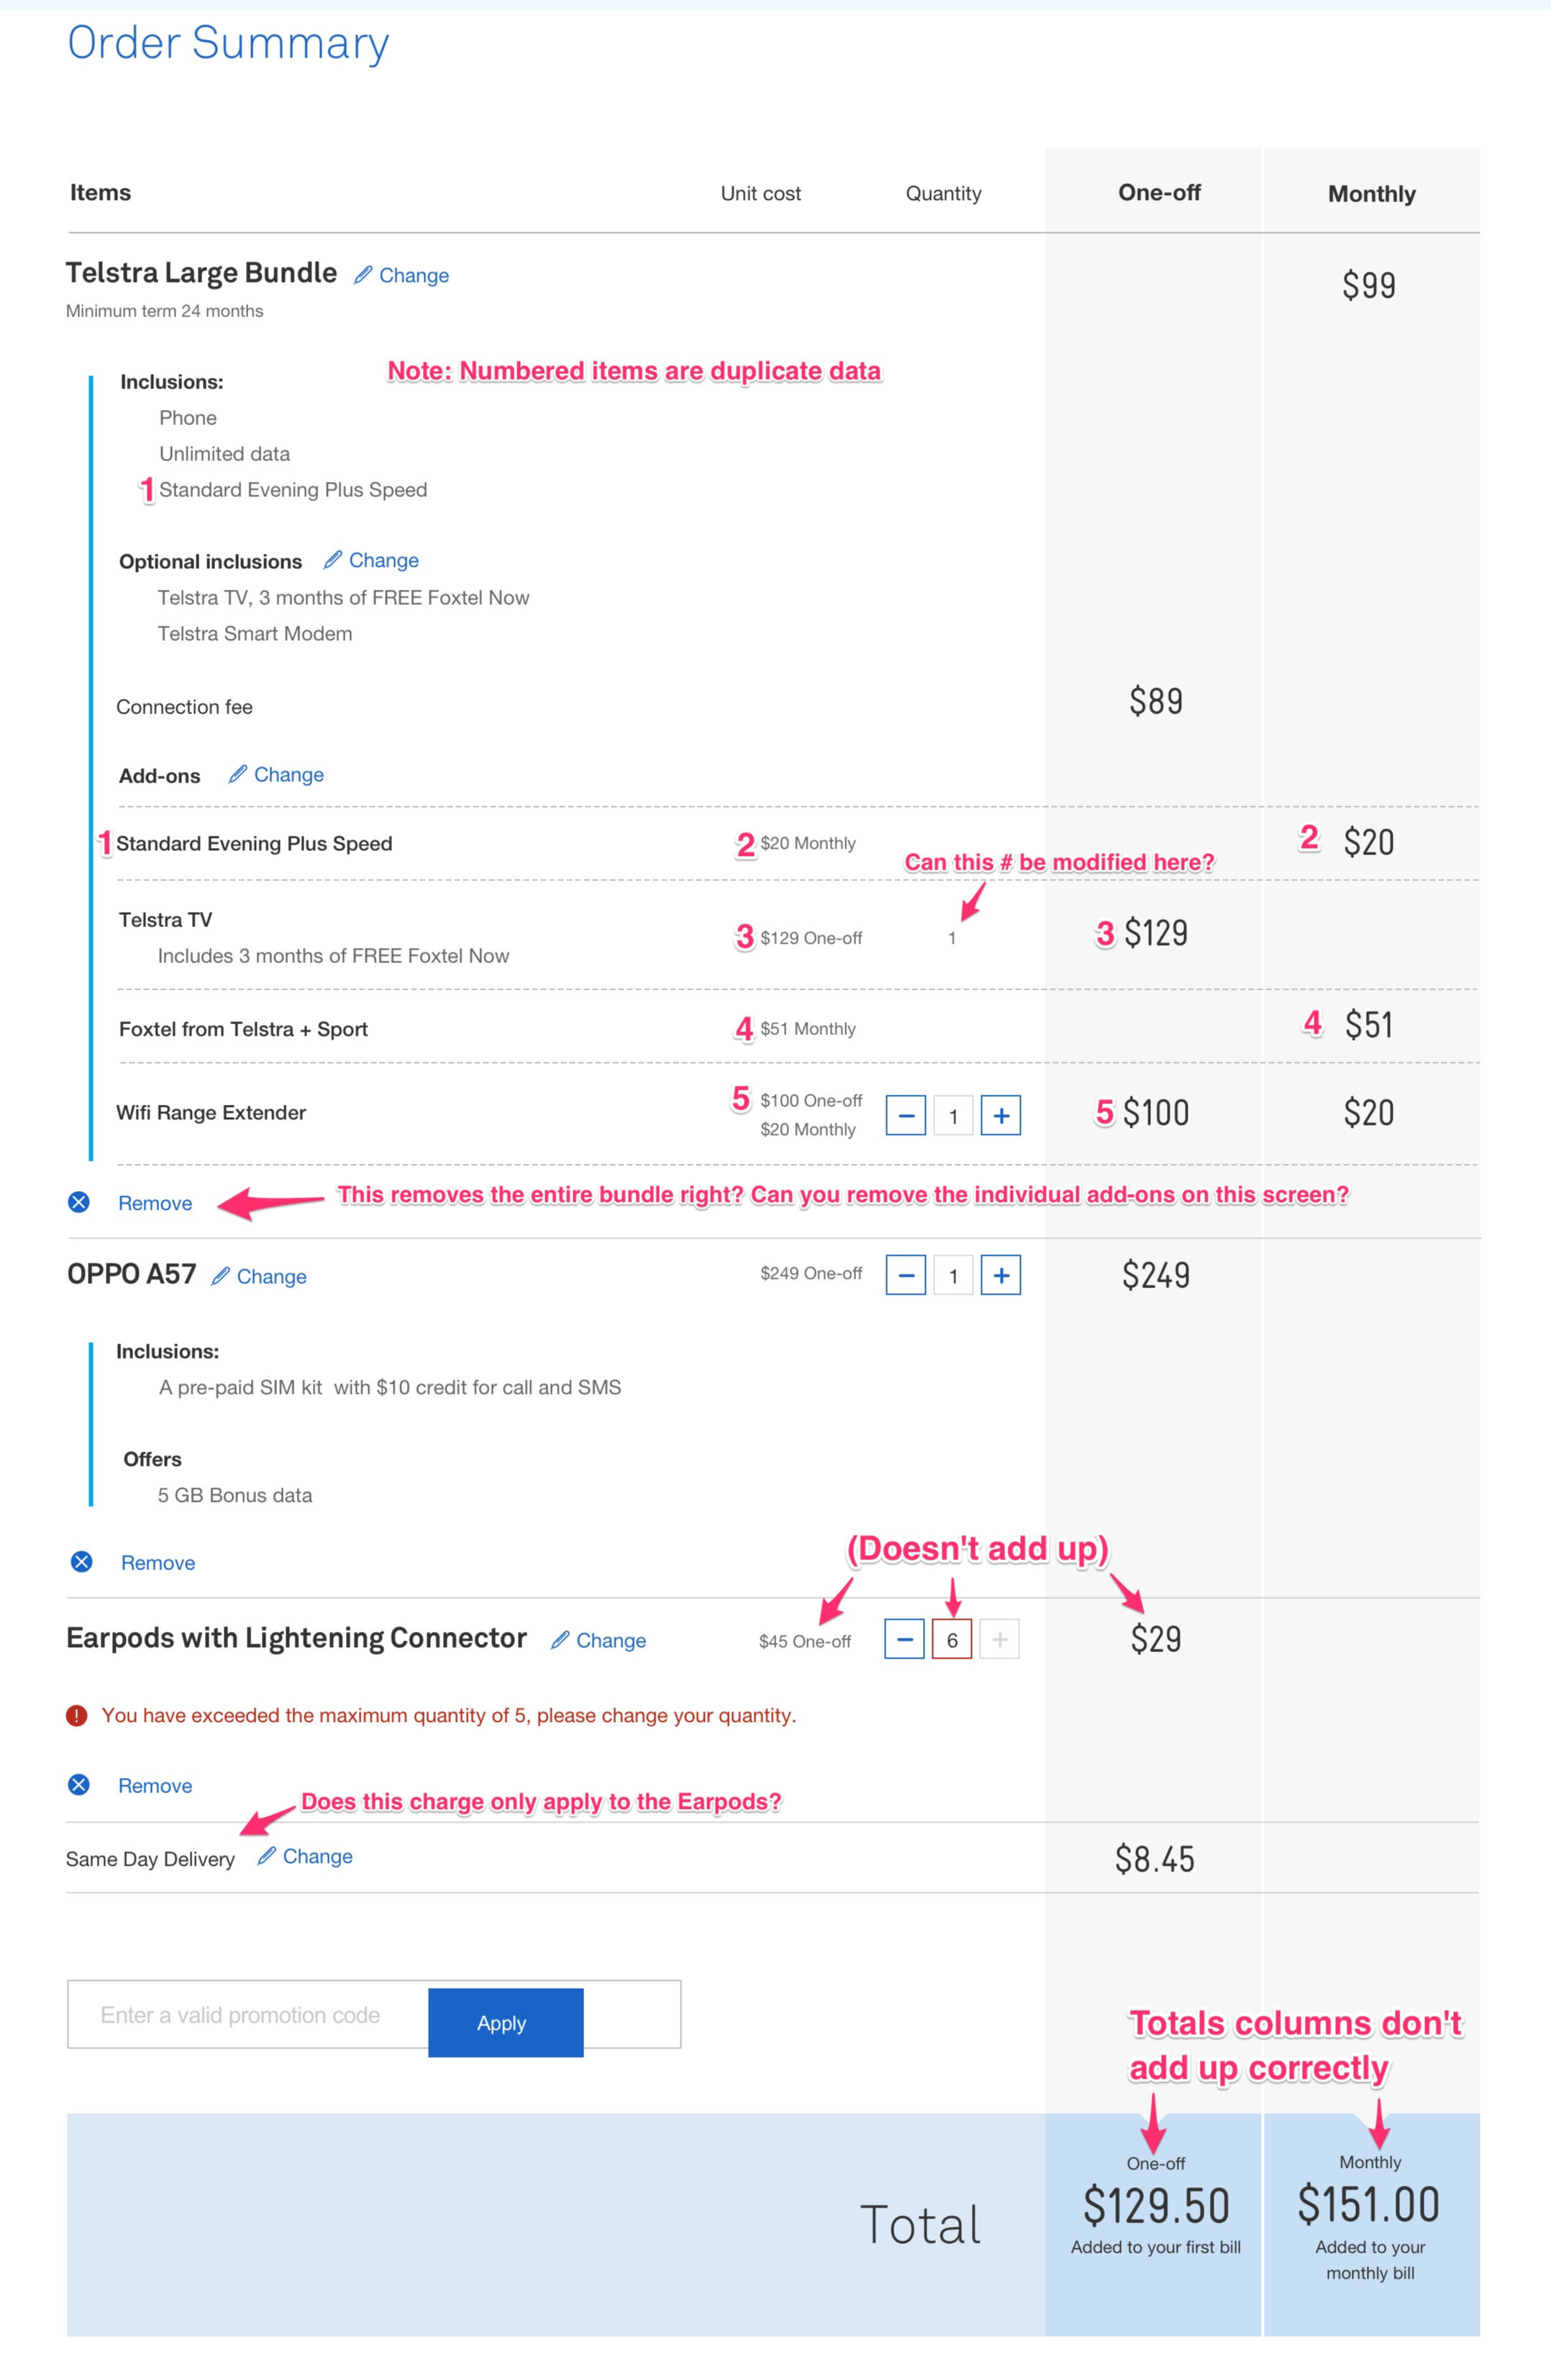Click the pencil icon beside Telstra Large Bundle
Image resolution: width=1551 pixels, height=2380 pixels.
[x=363, y=274]
